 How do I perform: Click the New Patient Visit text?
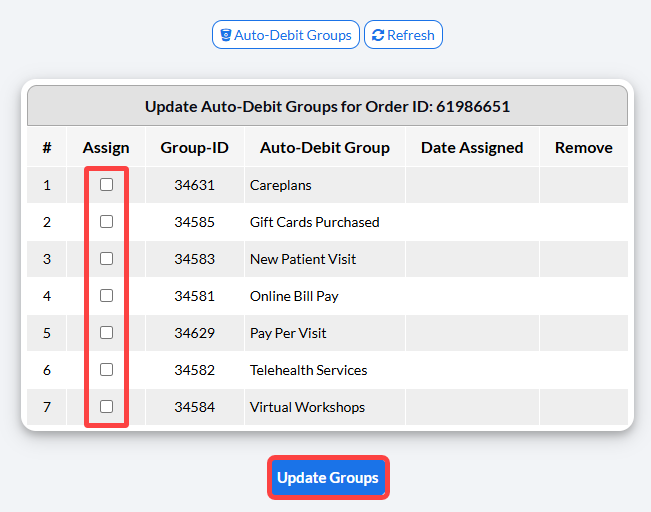pos(303,259)
